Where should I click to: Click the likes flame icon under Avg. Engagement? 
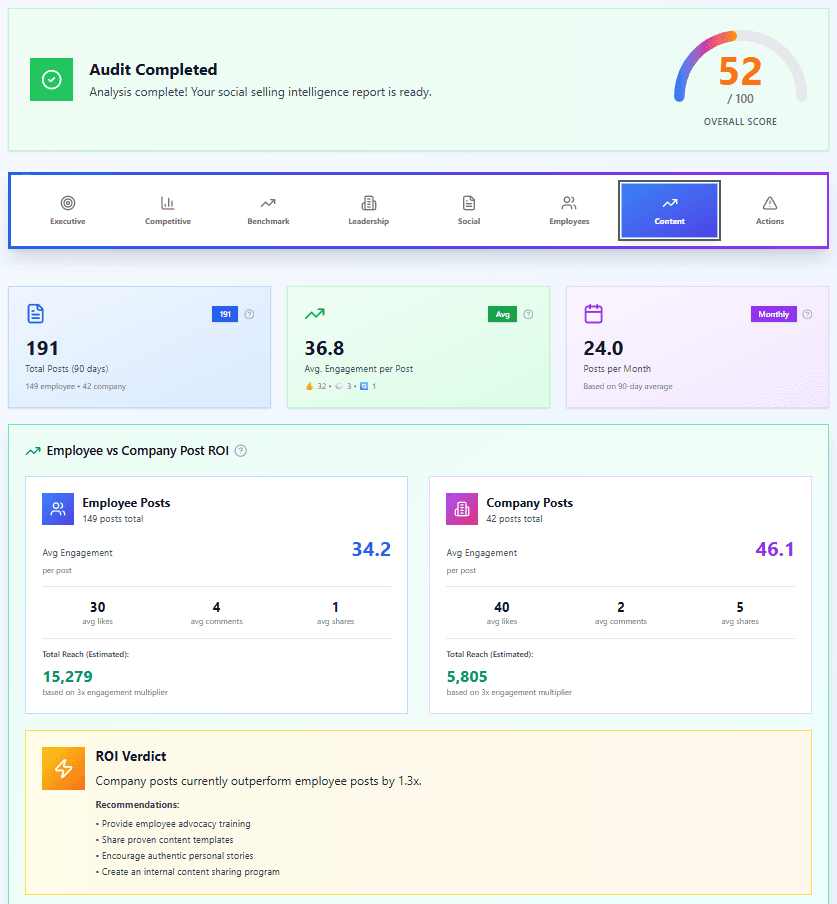click(310, 386)
